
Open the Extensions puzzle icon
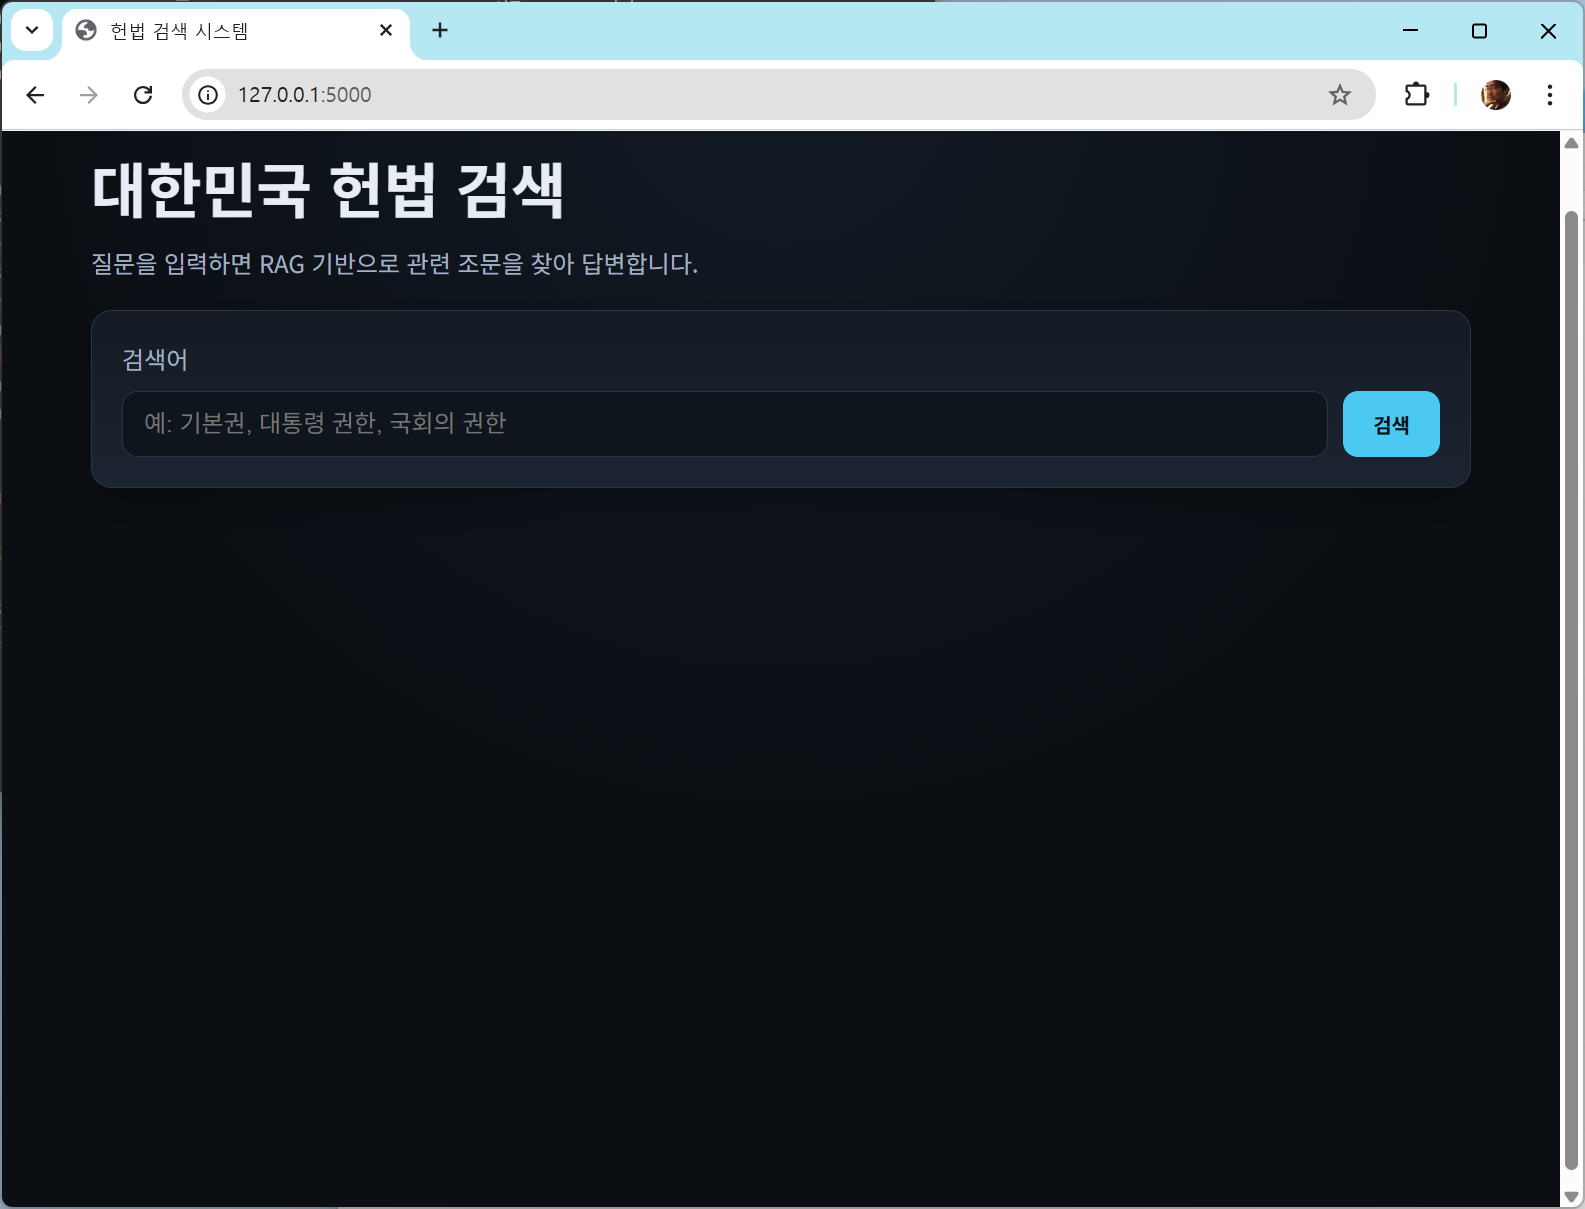[1417, 95]
